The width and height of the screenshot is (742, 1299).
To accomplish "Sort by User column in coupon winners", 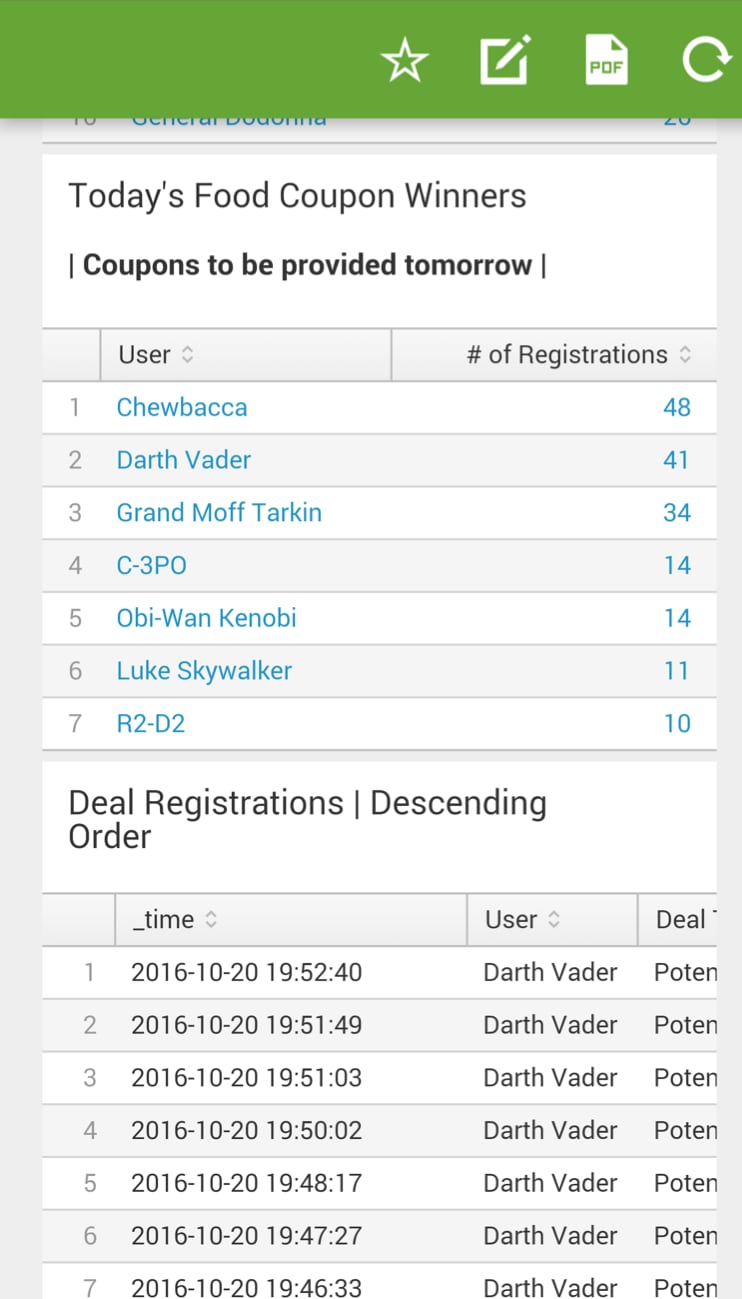I will (x=246, y=355).
